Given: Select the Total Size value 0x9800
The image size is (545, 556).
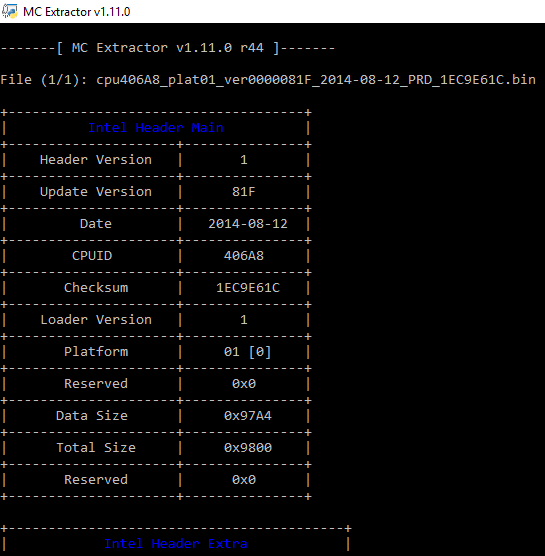Looking at the screenshot, I should point(248,447).
